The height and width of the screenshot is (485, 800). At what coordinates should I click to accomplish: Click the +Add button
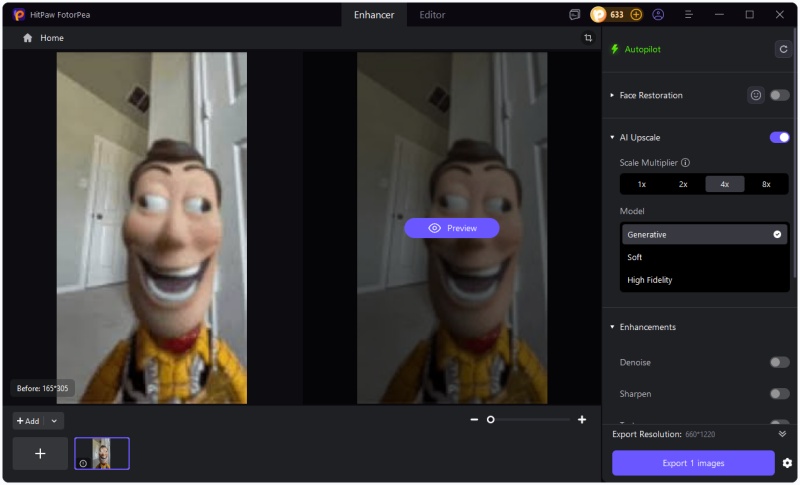(x=28, y=421)
